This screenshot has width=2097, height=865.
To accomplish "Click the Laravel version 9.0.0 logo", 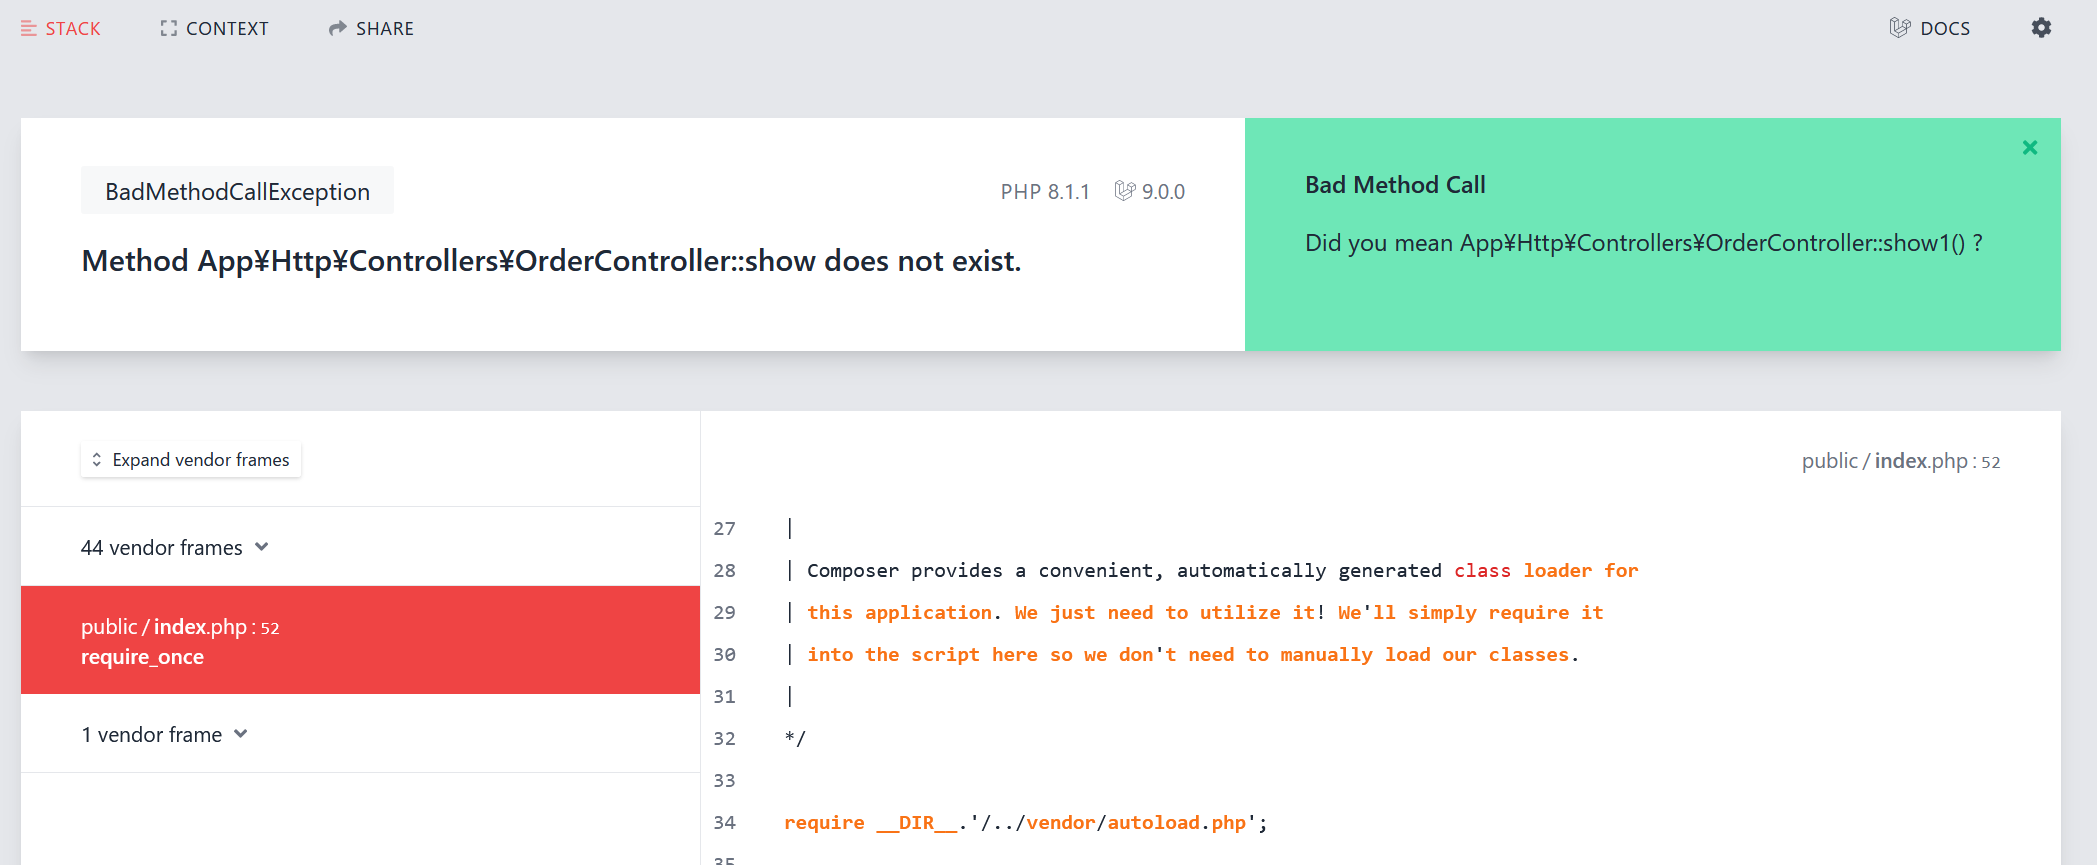I will point(1124,191).
